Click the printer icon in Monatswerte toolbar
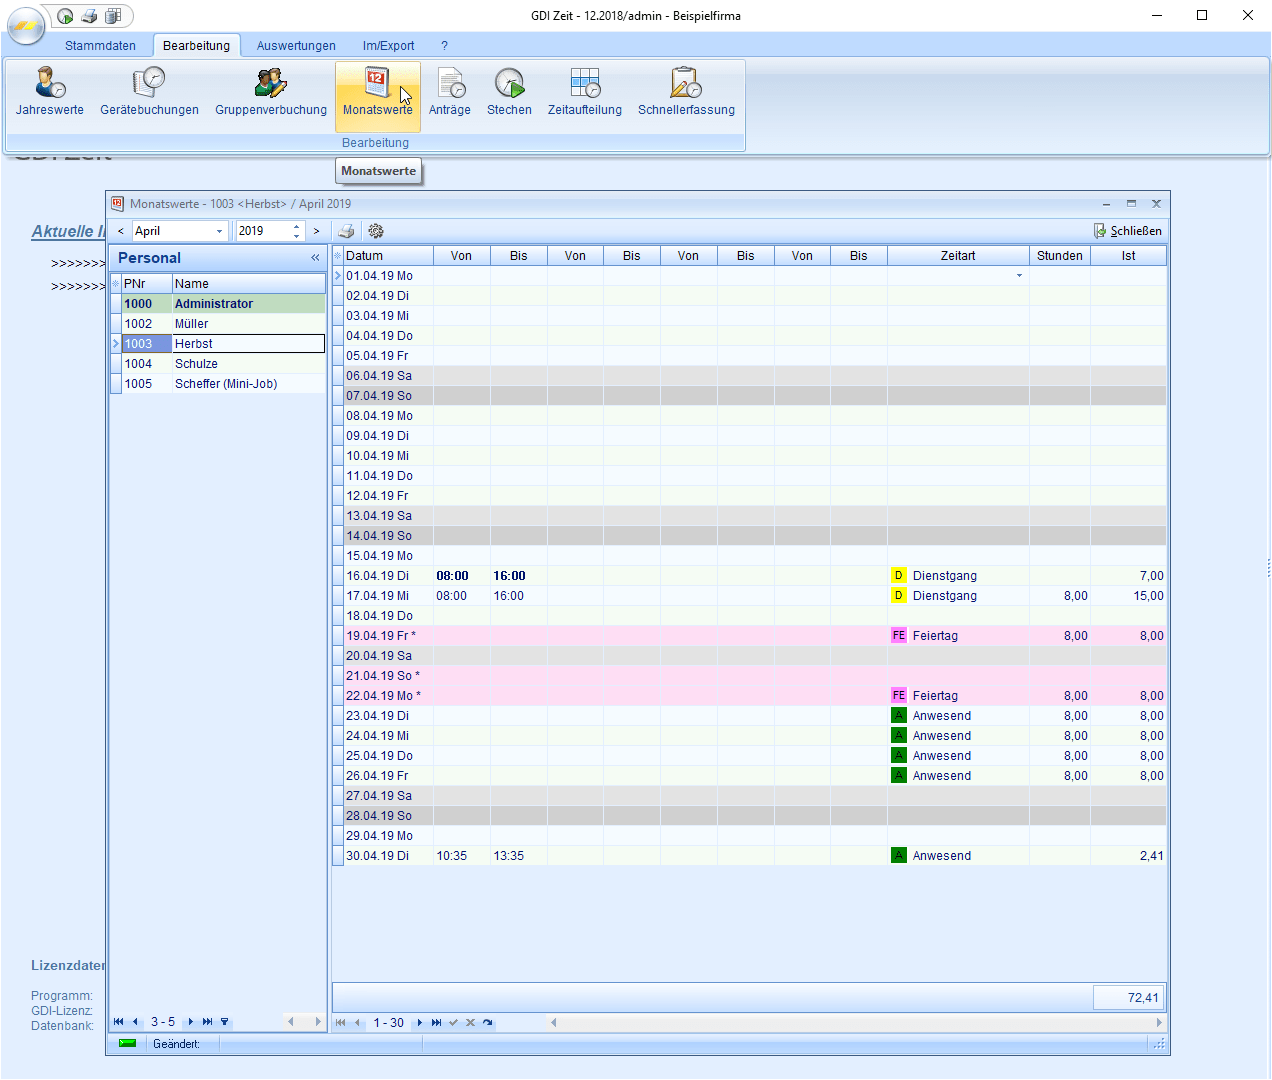1272x1080 pixels. [x=346, y=231]
